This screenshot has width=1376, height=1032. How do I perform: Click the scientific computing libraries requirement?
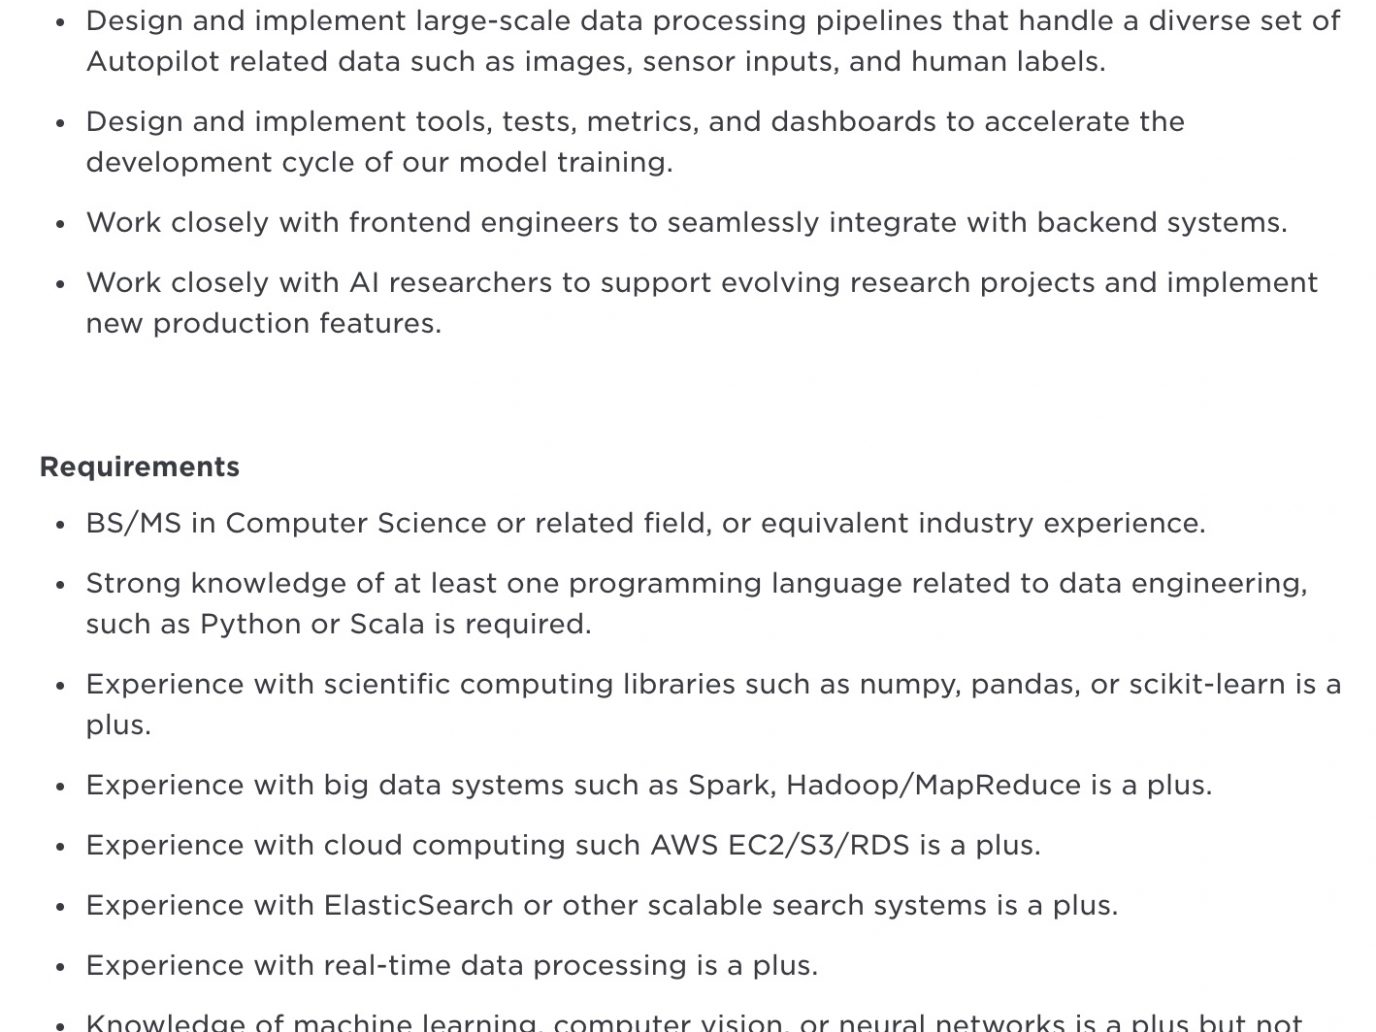(713, 704)
